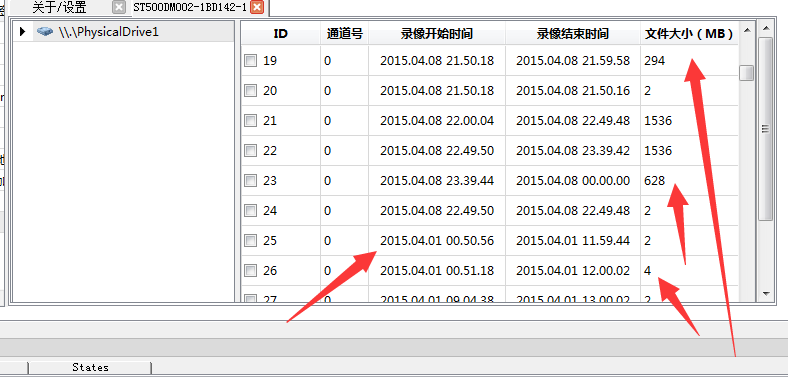This screenshot has height=386, width=788.
Task: Tick the checkbox for record ID 21
Action: [x=250, y=121]
